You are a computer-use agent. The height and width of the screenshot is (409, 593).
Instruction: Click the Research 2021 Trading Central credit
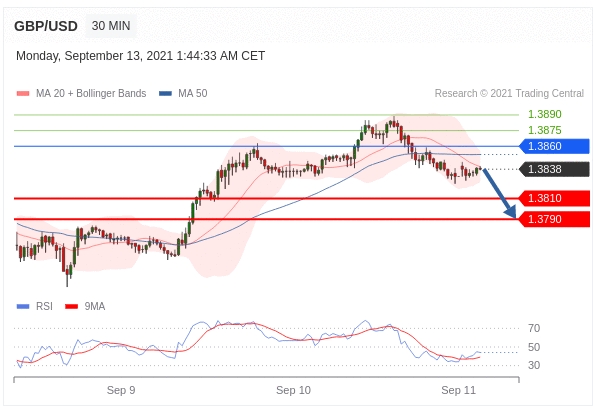click(509, 93)
